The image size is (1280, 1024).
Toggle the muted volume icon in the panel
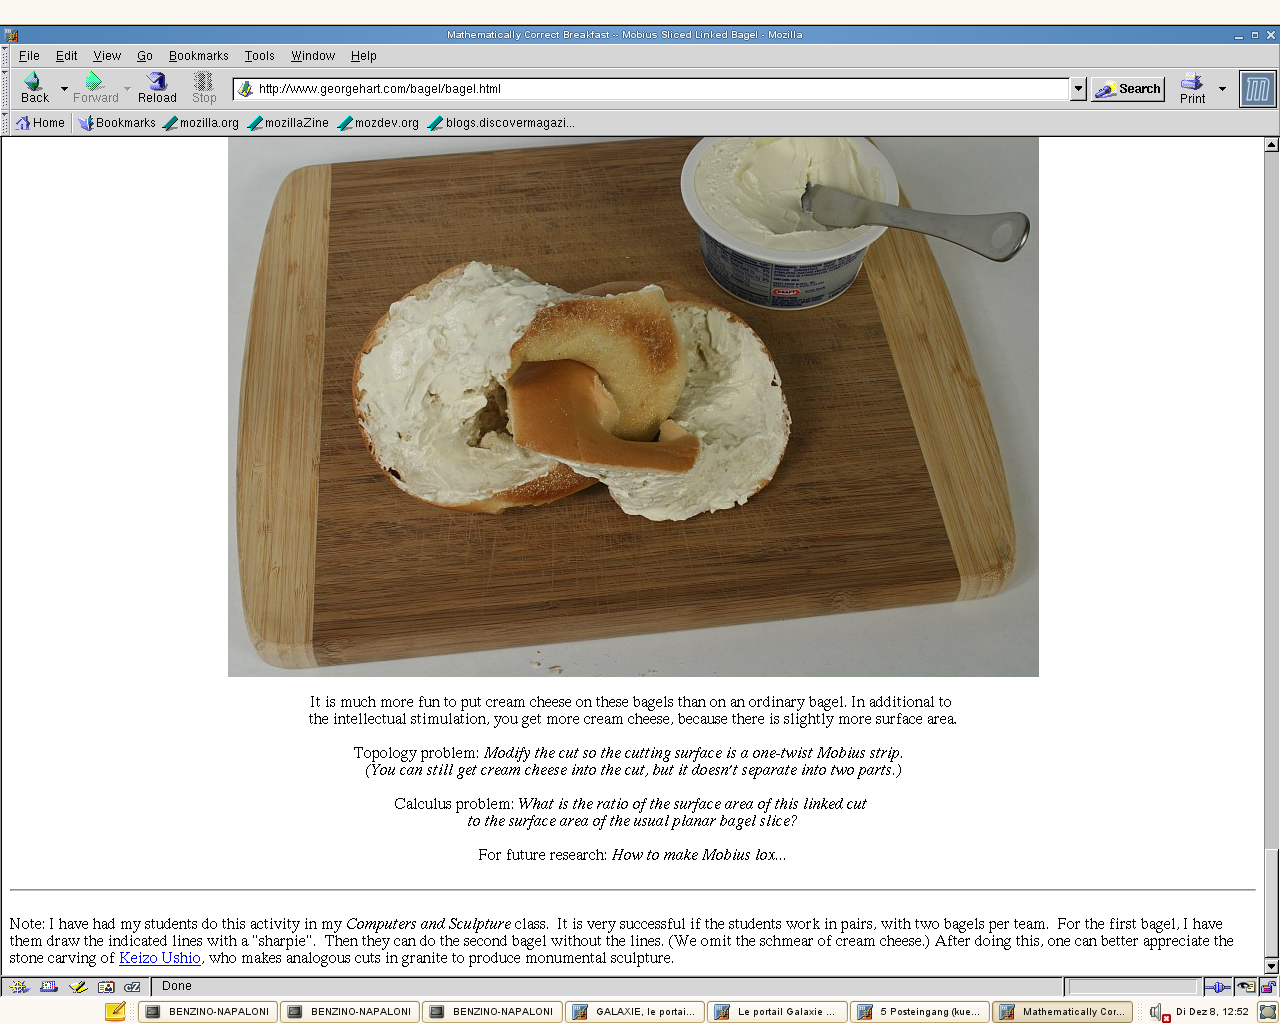pos(1158,1012)
